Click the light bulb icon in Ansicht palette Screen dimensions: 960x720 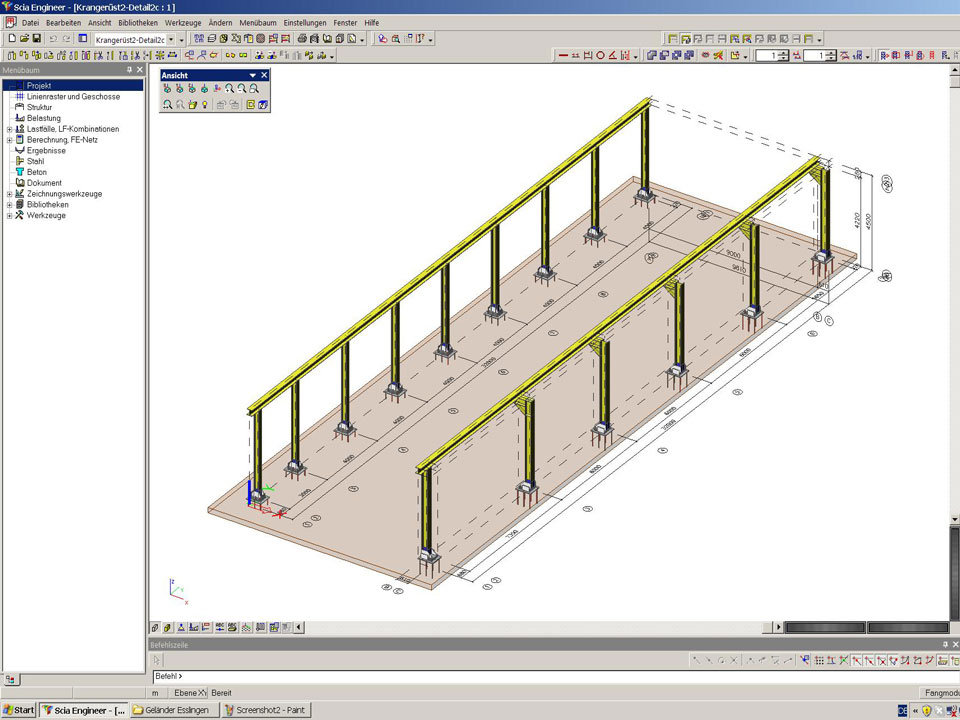click(x=204, y=104)
